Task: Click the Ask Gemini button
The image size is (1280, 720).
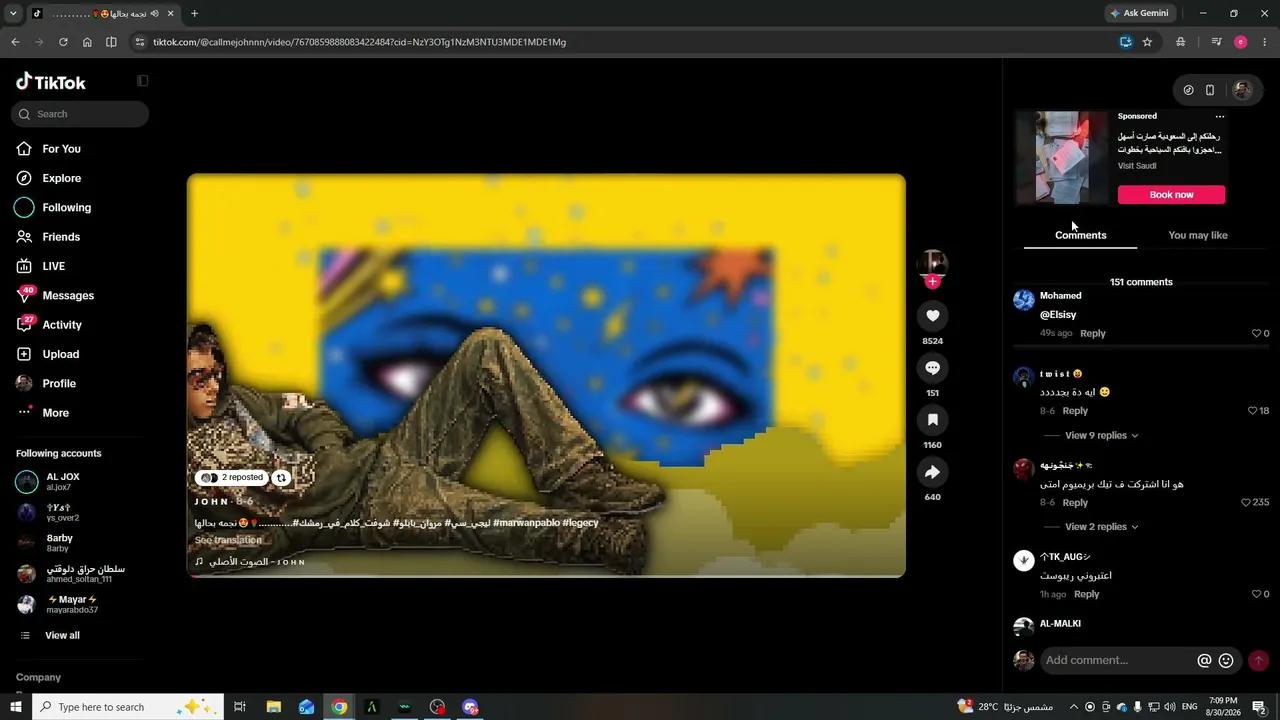Action: click(x=1140, y=14)
